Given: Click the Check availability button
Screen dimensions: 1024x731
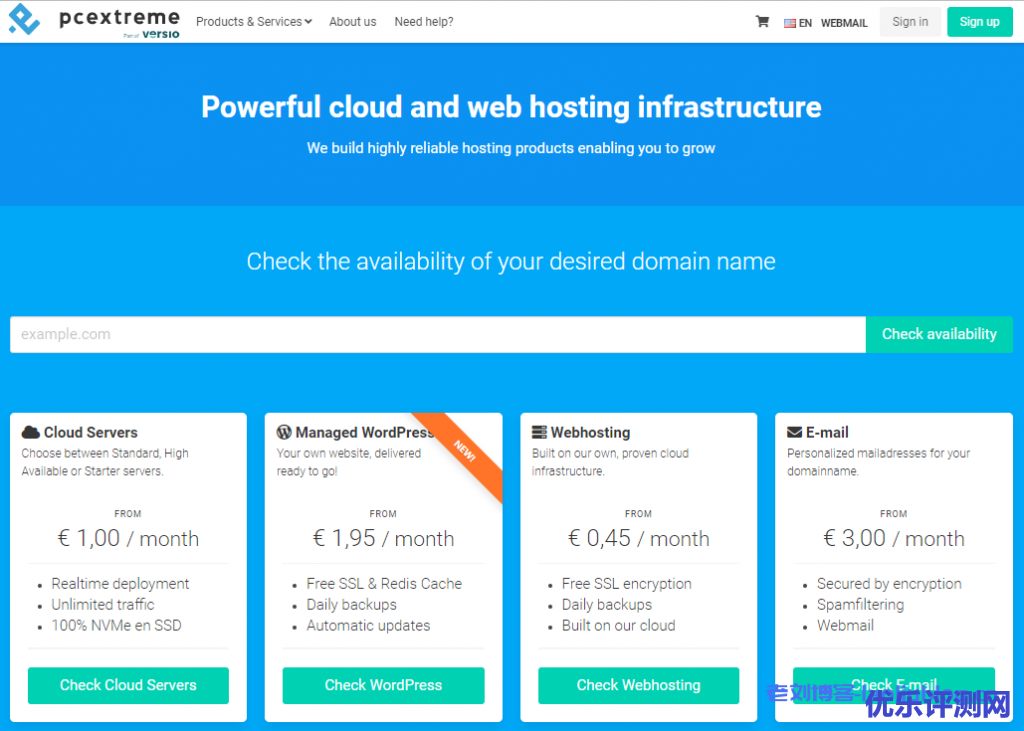Looking at the screenshot, I should pos(938,335).
